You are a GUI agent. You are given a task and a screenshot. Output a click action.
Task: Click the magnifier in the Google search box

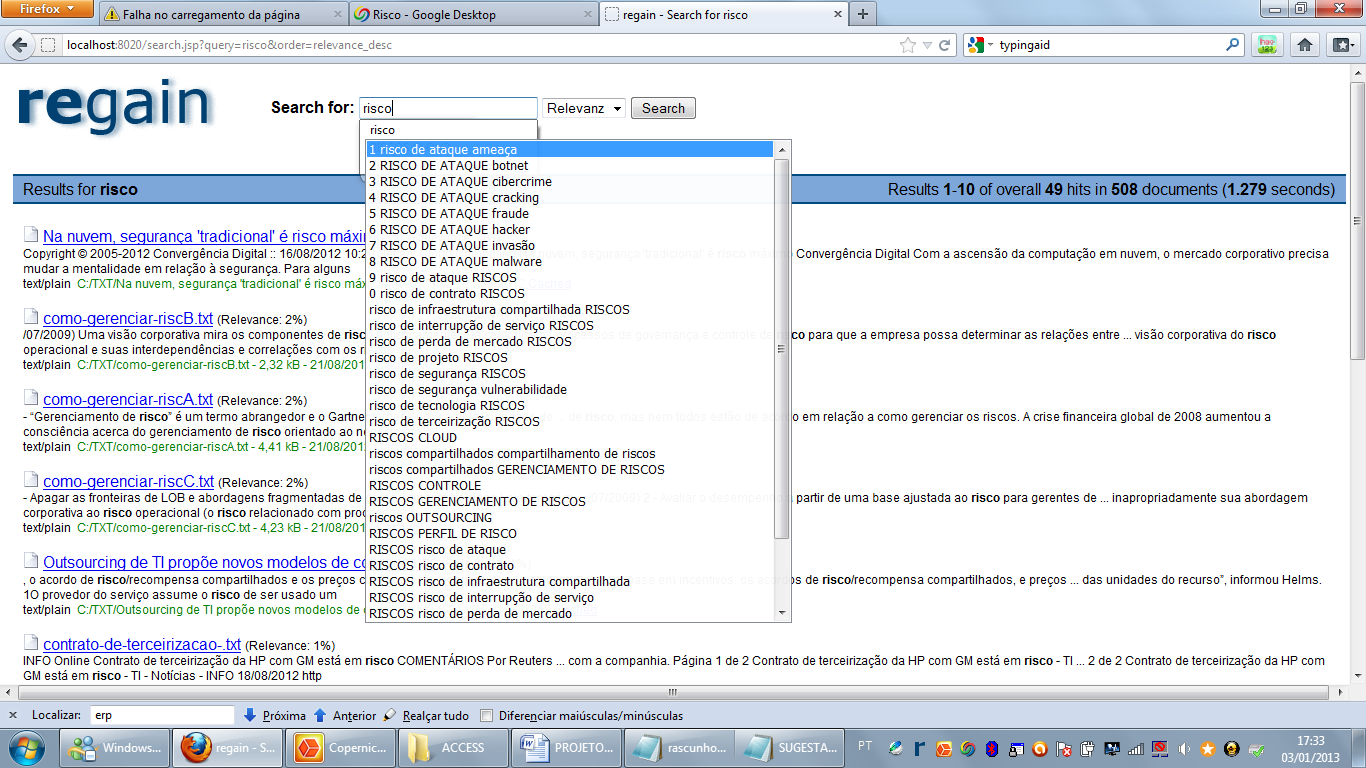tap(1232, 45)
